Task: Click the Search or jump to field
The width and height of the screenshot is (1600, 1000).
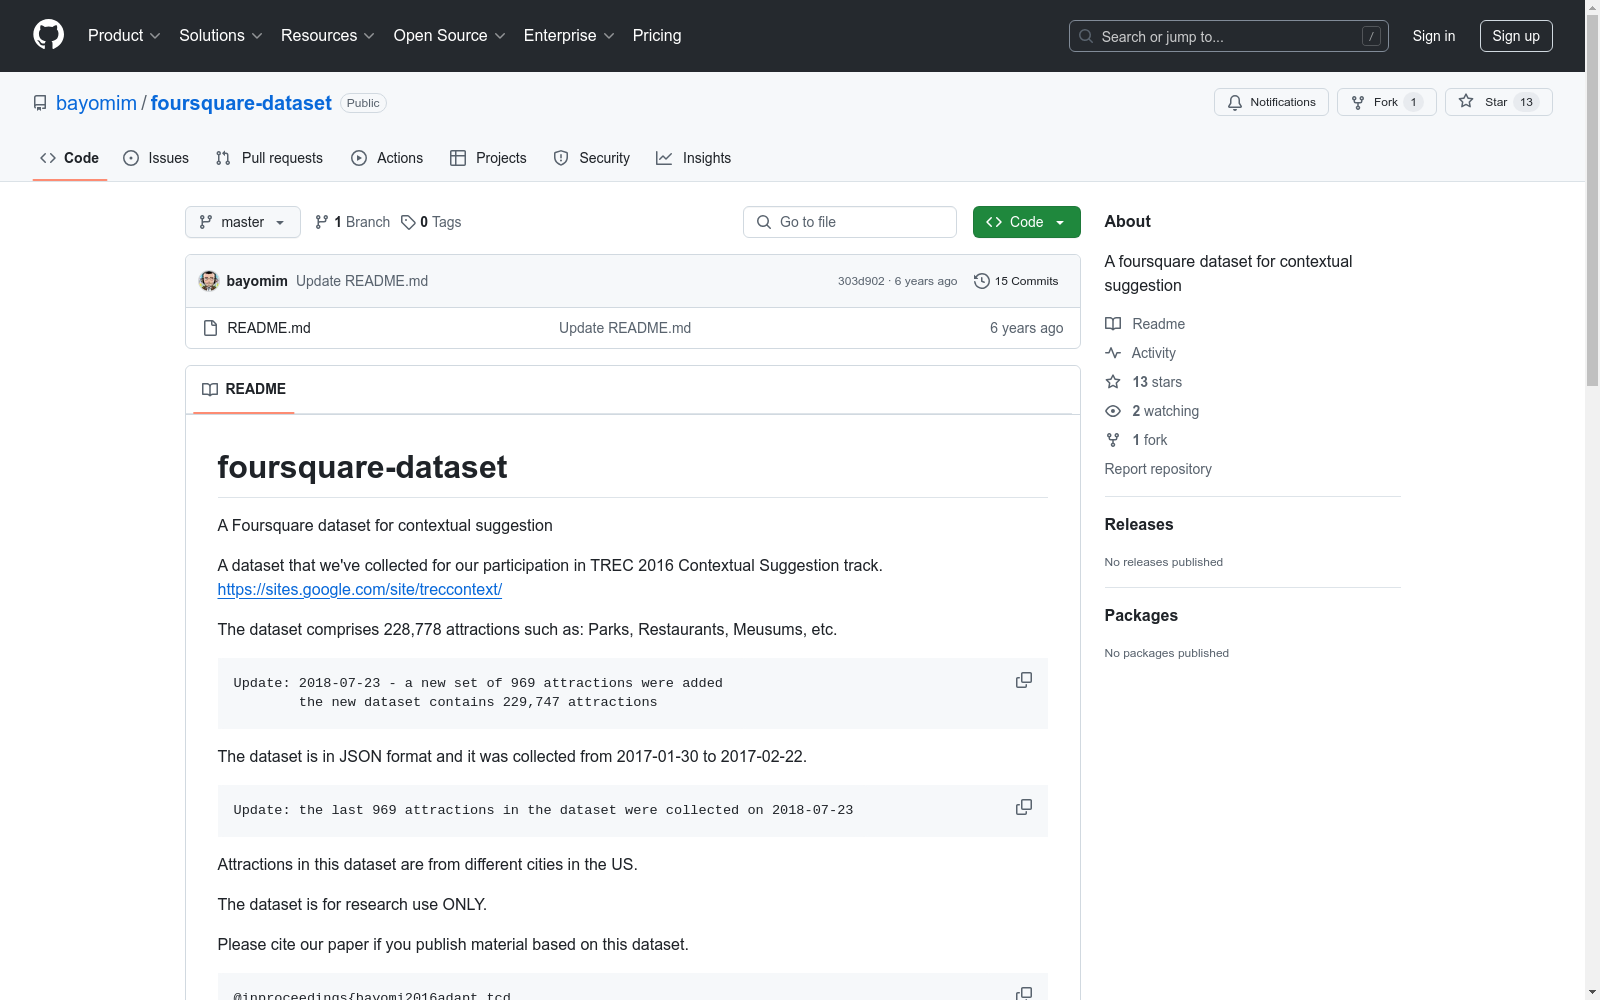Action: 1229,36
